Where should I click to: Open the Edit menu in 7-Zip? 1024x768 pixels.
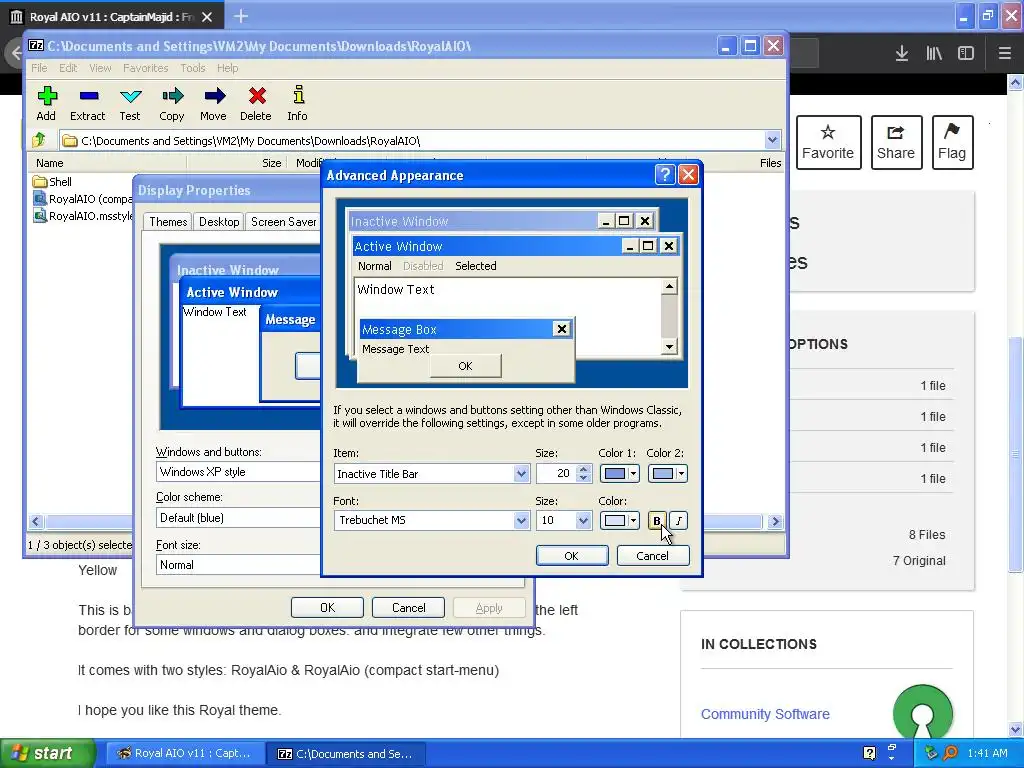[x=68, y=68]
